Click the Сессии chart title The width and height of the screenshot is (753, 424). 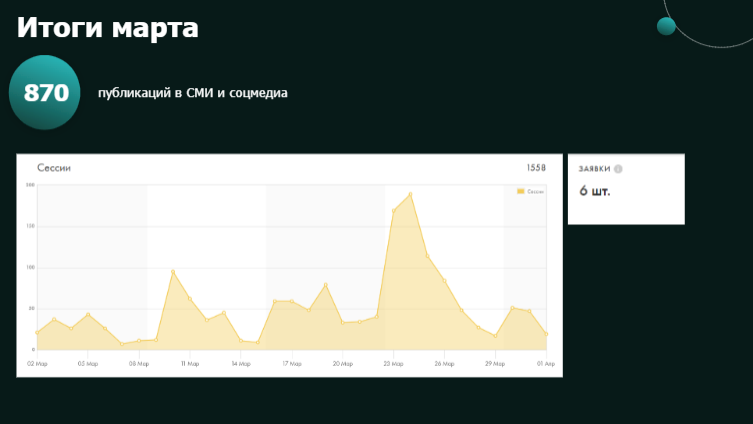coord(54,168)
